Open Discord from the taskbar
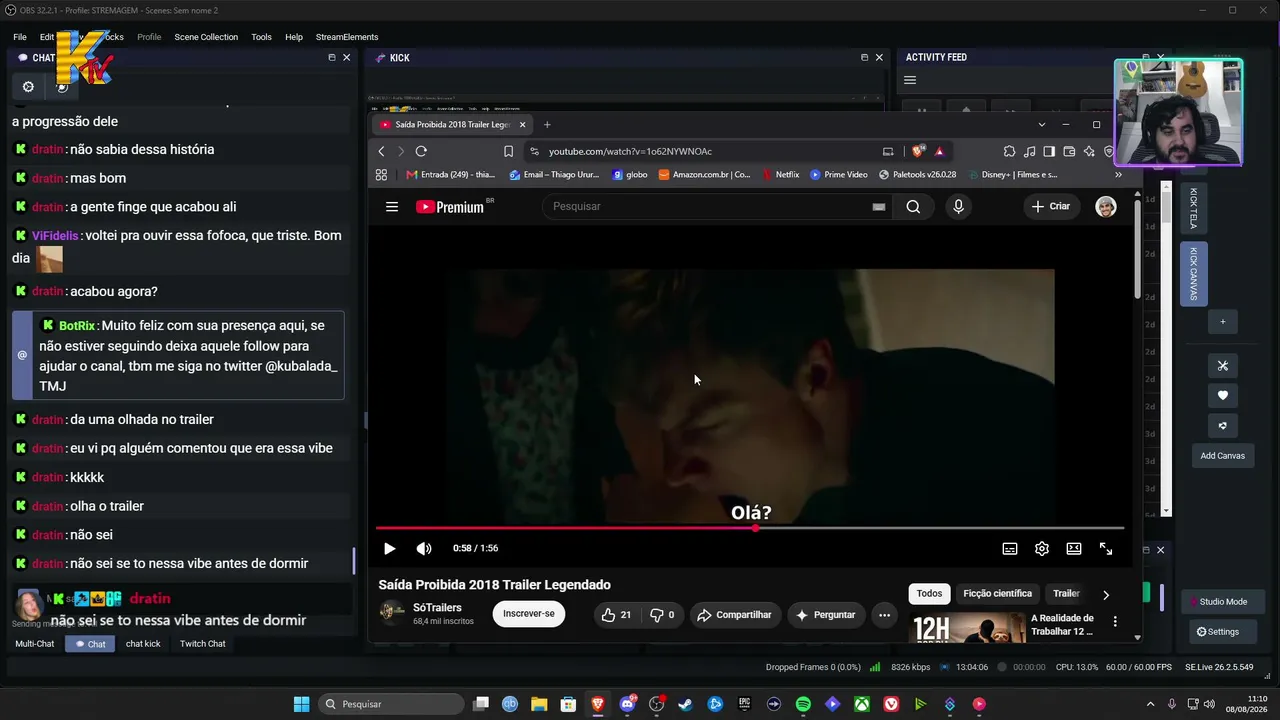The width and height of the screenshot is (1280, 720). 627,704
